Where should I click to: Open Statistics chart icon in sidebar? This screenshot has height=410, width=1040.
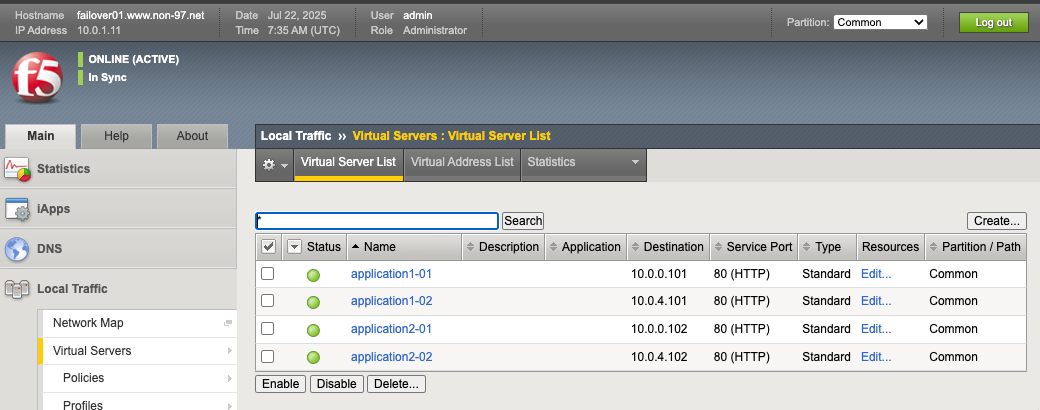(x=18, y=169)
